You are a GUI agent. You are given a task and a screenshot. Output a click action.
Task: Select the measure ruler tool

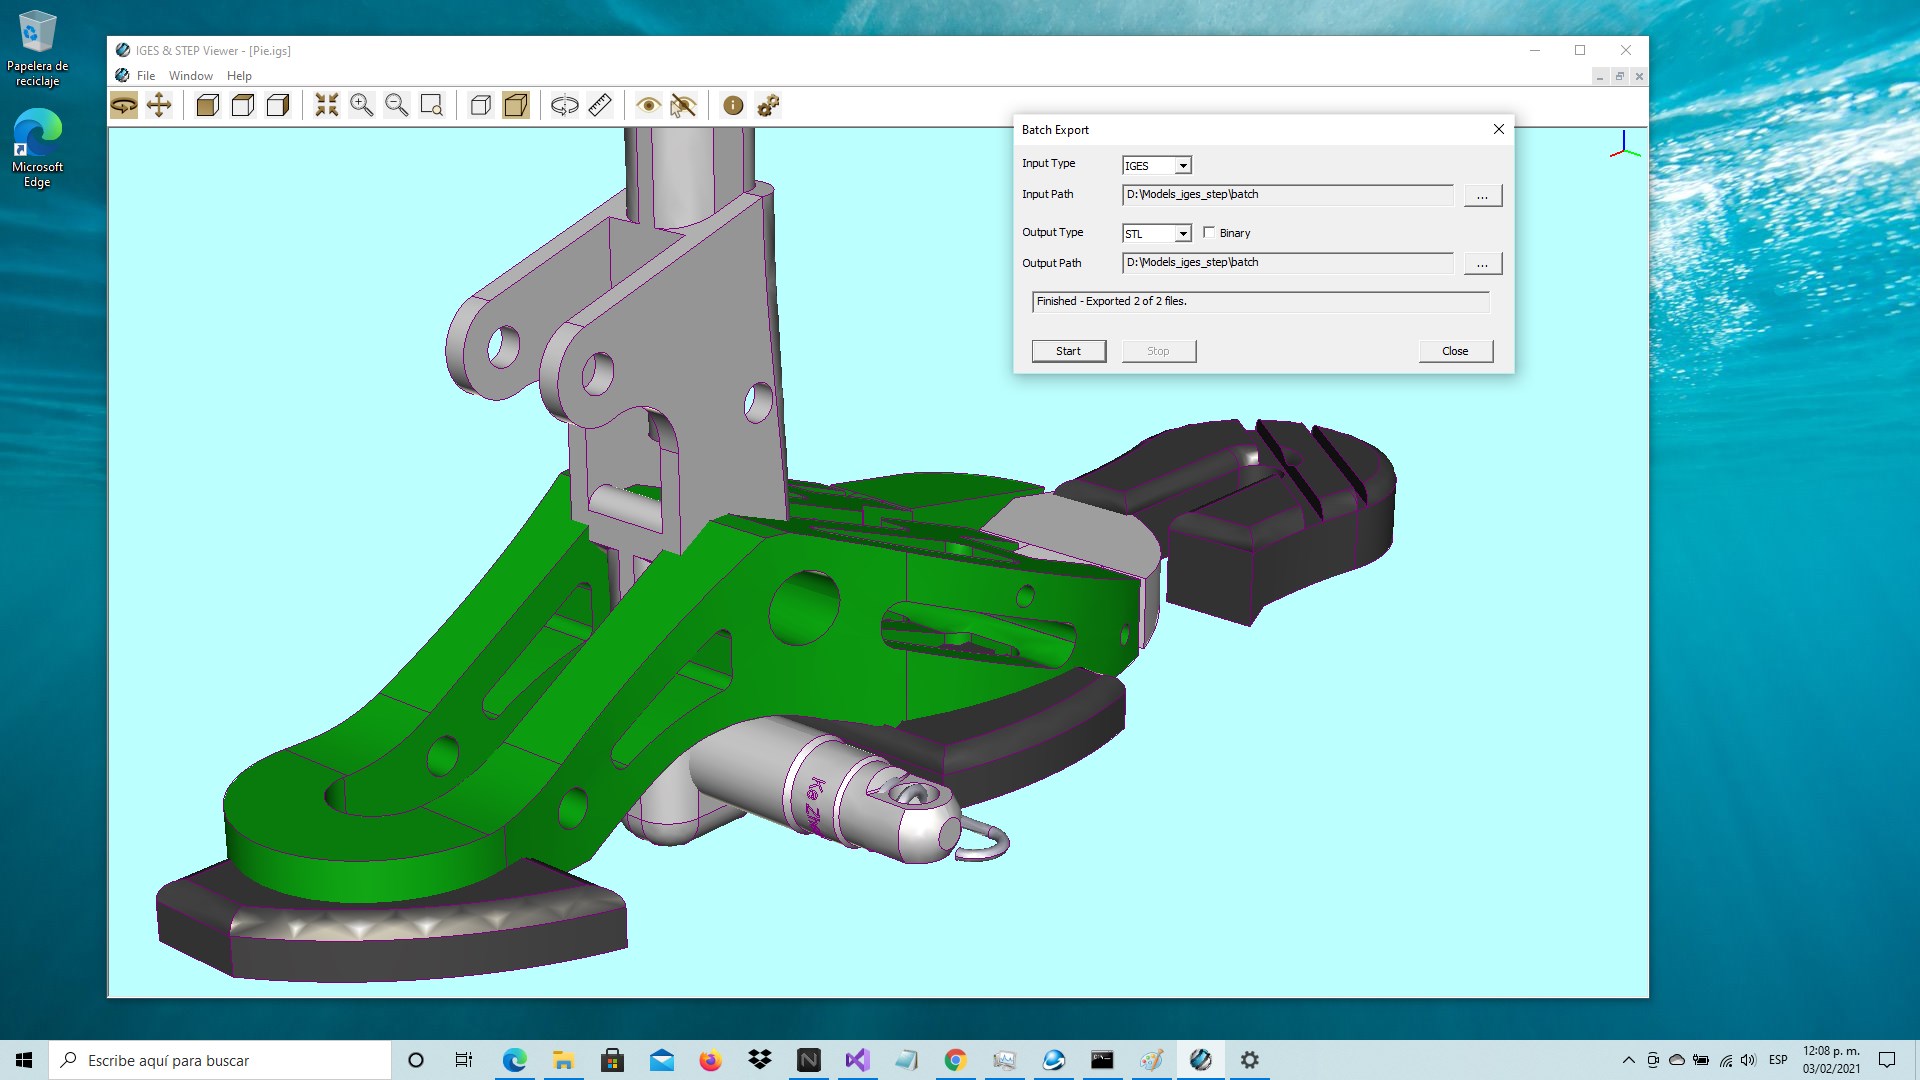coord(600,105)
